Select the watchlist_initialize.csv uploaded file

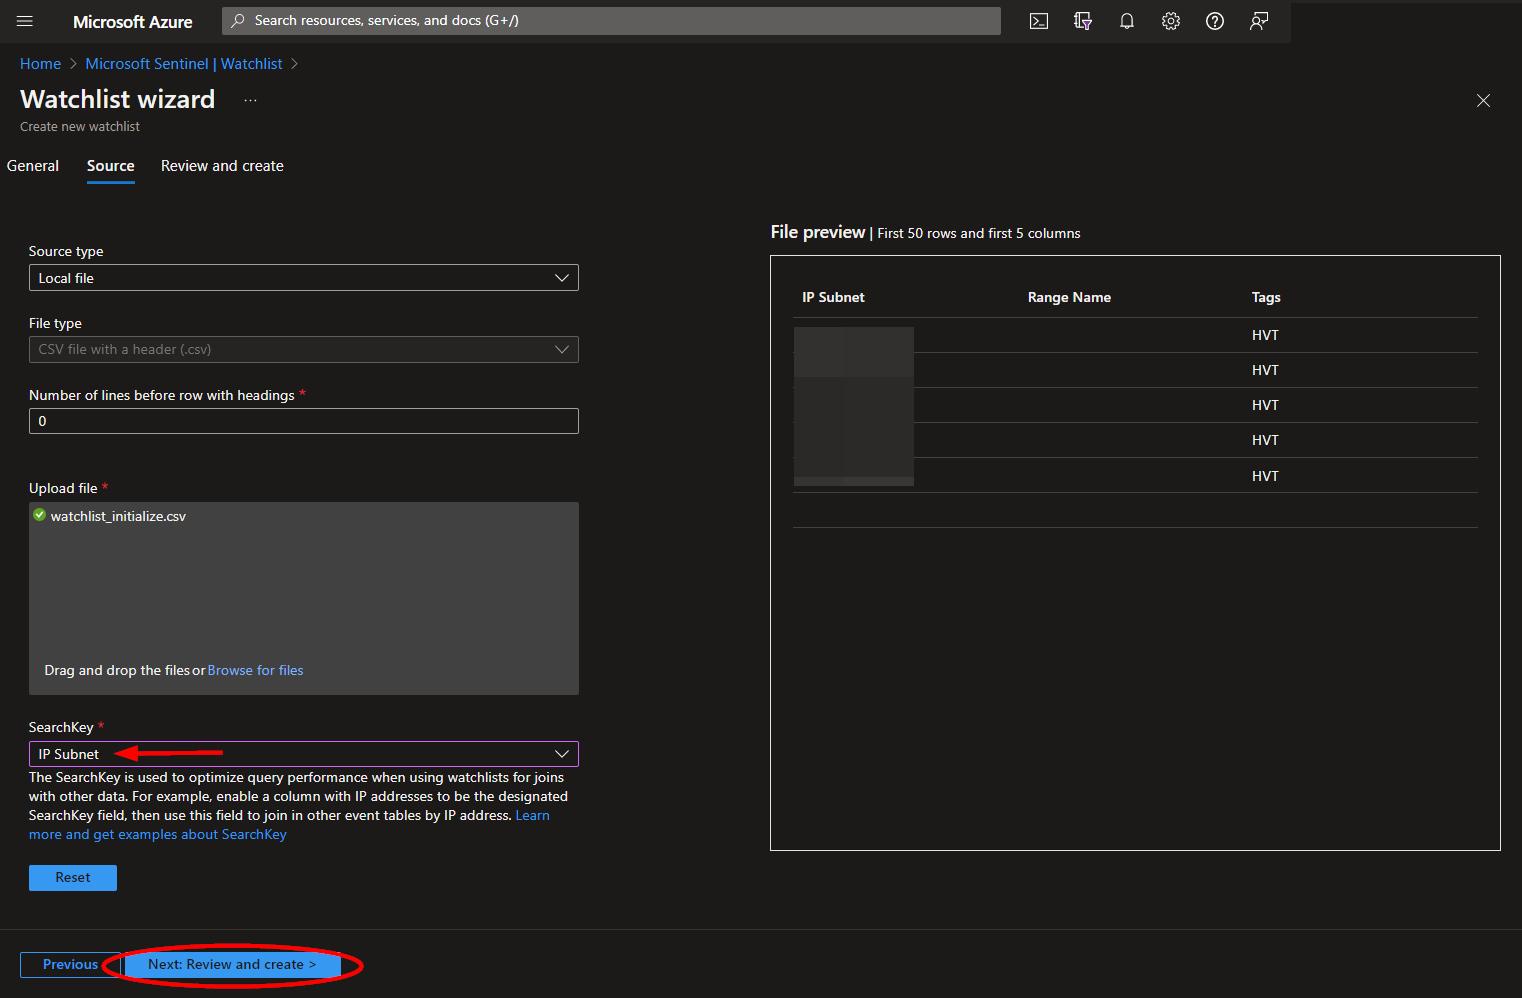pos(118,516)
